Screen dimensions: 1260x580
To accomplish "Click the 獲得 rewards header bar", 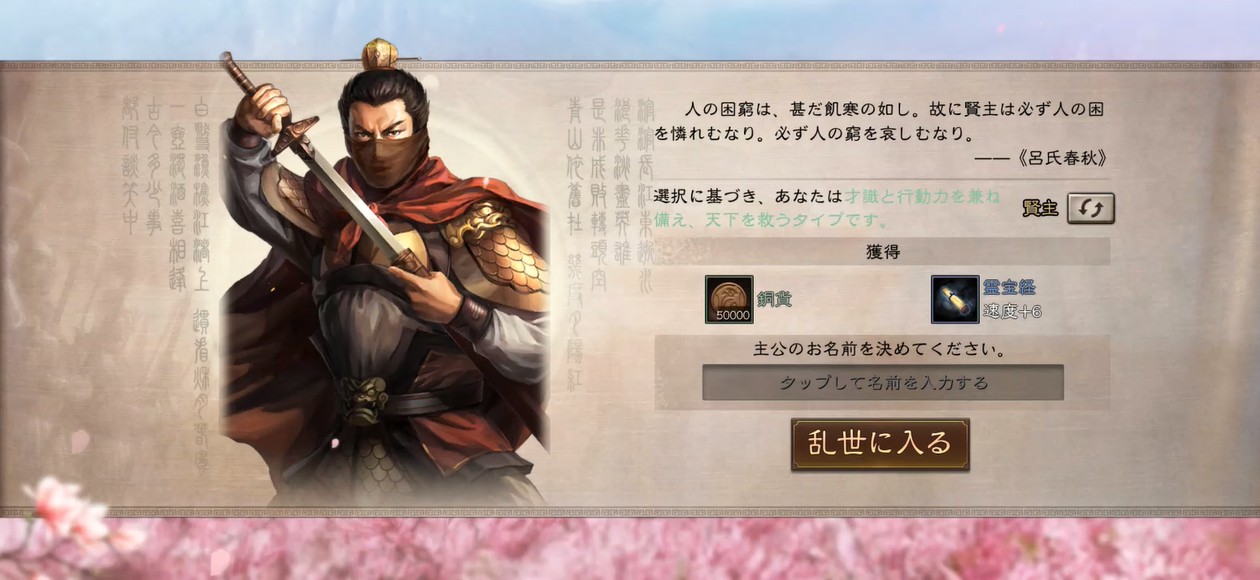I will coord(882,251).
